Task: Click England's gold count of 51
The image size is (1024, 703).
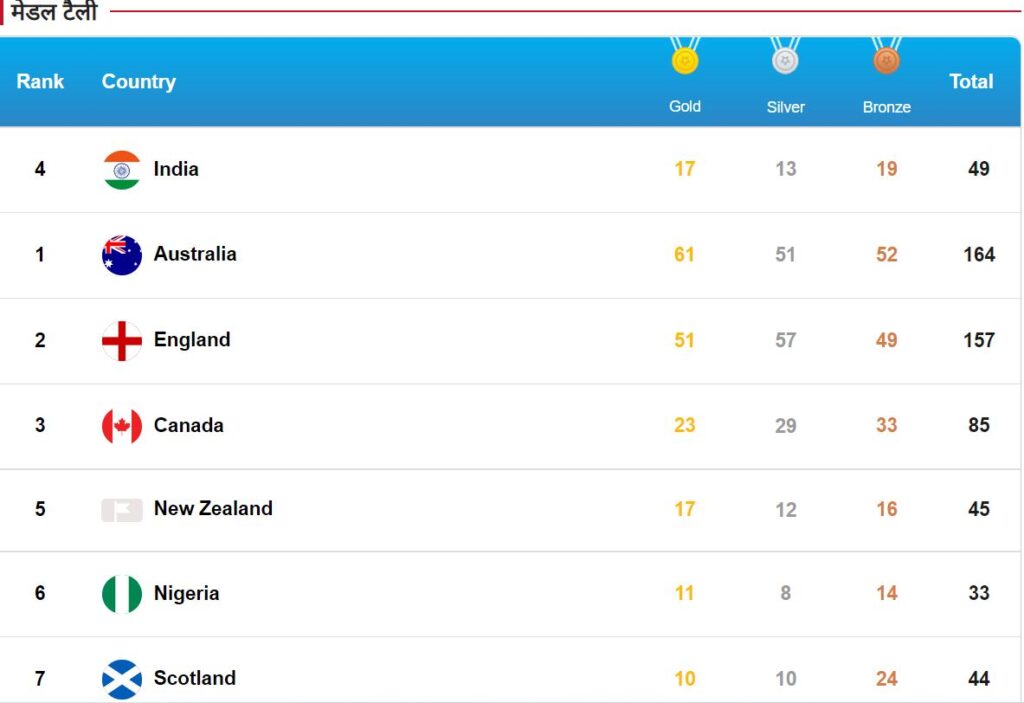Action: pyautogui.click(x=684, y=340)
